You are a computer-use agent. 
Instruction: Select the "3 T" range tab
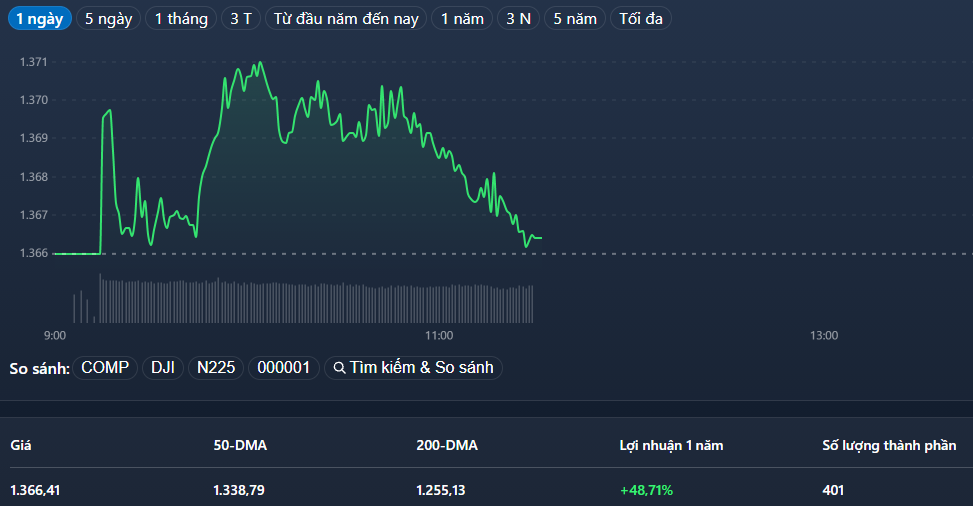click(x=241, y=19)
